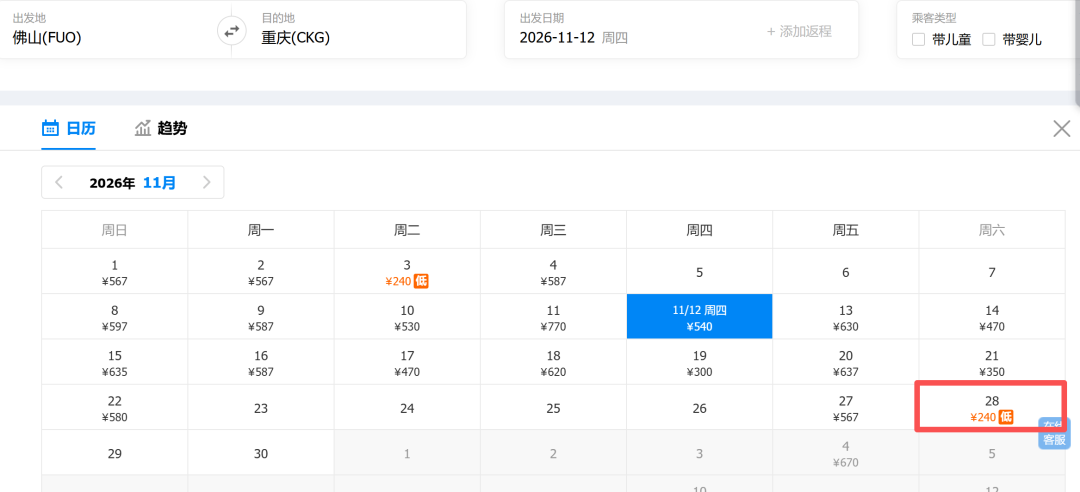Screen dimensions: 1080x492
Task: Close the calendar panel
Action: (x=1061, y=128)
